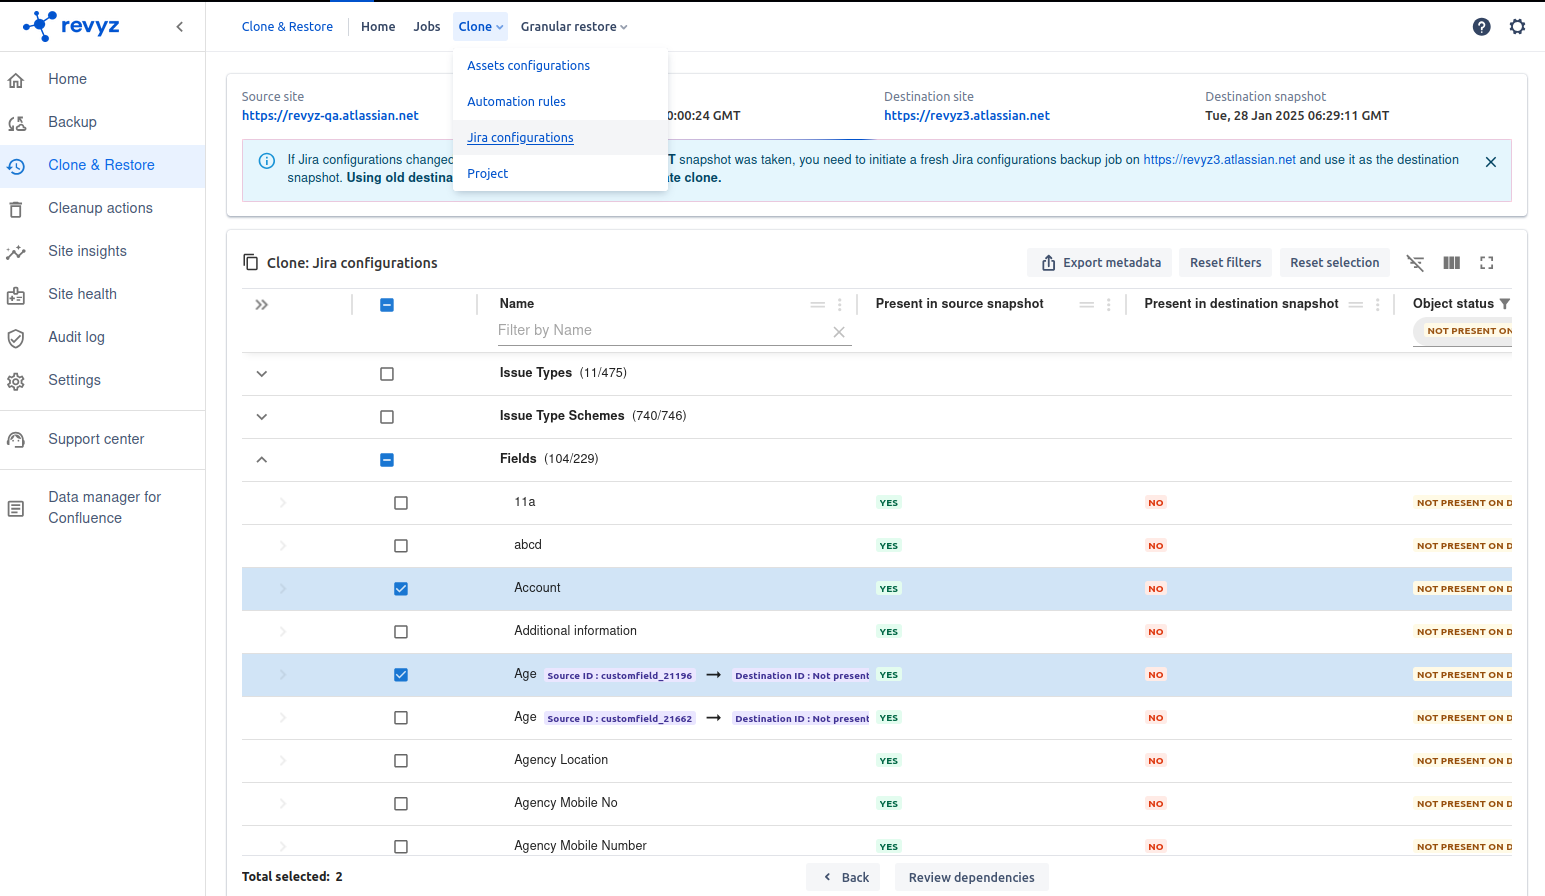The width and height of the screenshot is (1545, 896).
Task: Expand the Issue Types group
Action: click(x=262, y=374)
